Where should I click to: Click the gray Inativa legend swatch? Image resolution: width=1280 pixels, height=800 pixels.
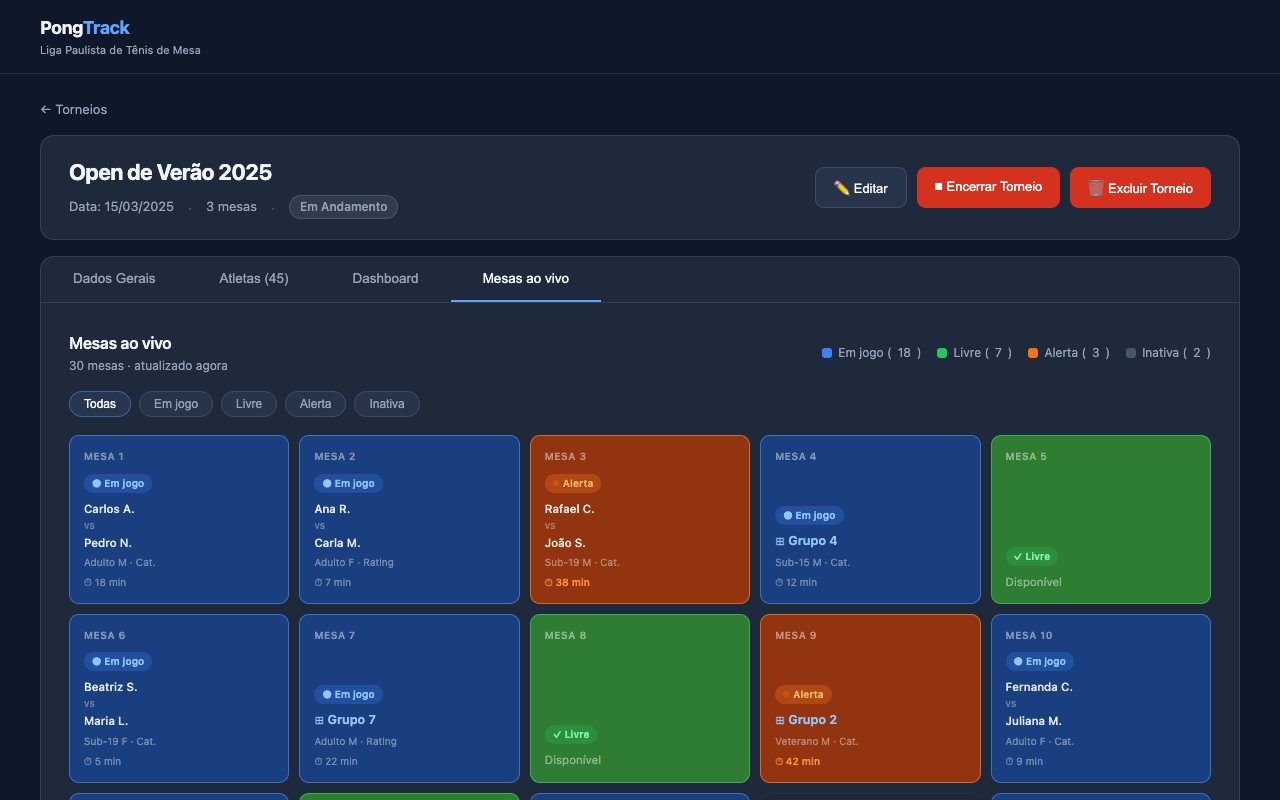click(1131, 353)
